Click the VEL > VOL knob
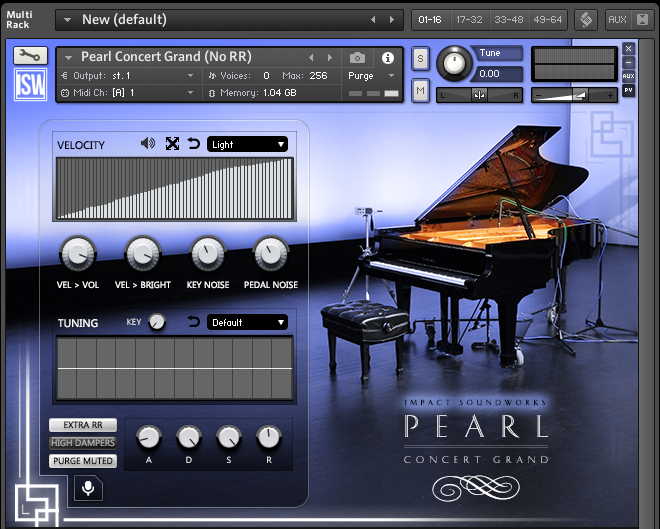 point(77,254)
